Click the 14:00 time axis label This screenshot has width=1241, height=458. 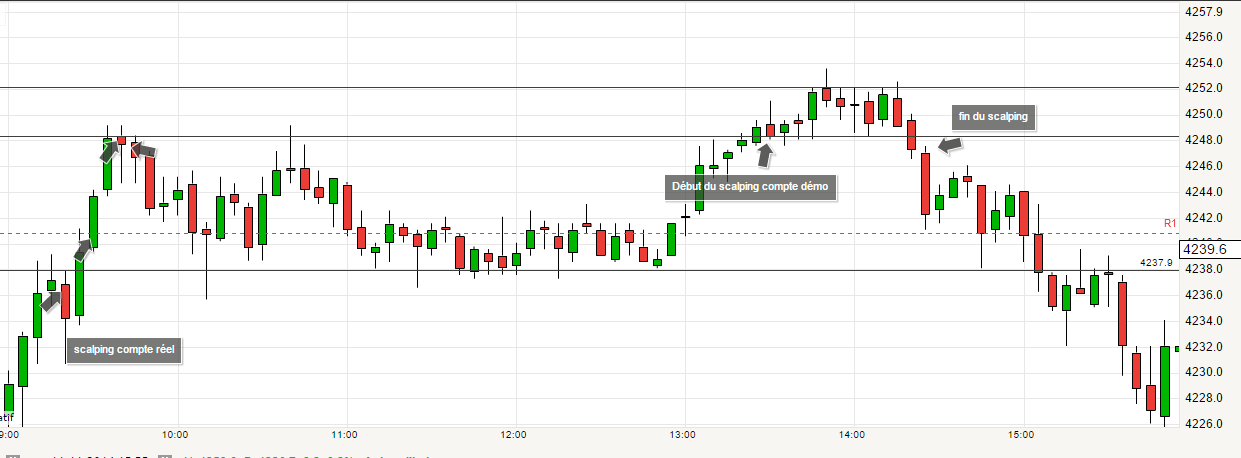pyautogui.click(x=853, y=435)
